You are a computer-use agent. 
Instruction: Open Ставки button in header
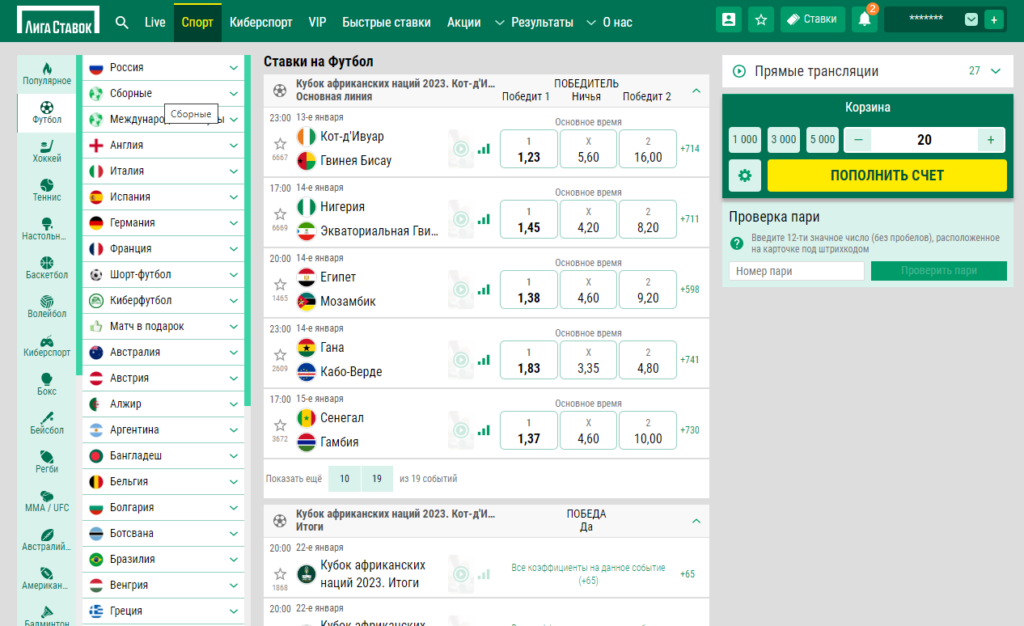tap(812, 20)
